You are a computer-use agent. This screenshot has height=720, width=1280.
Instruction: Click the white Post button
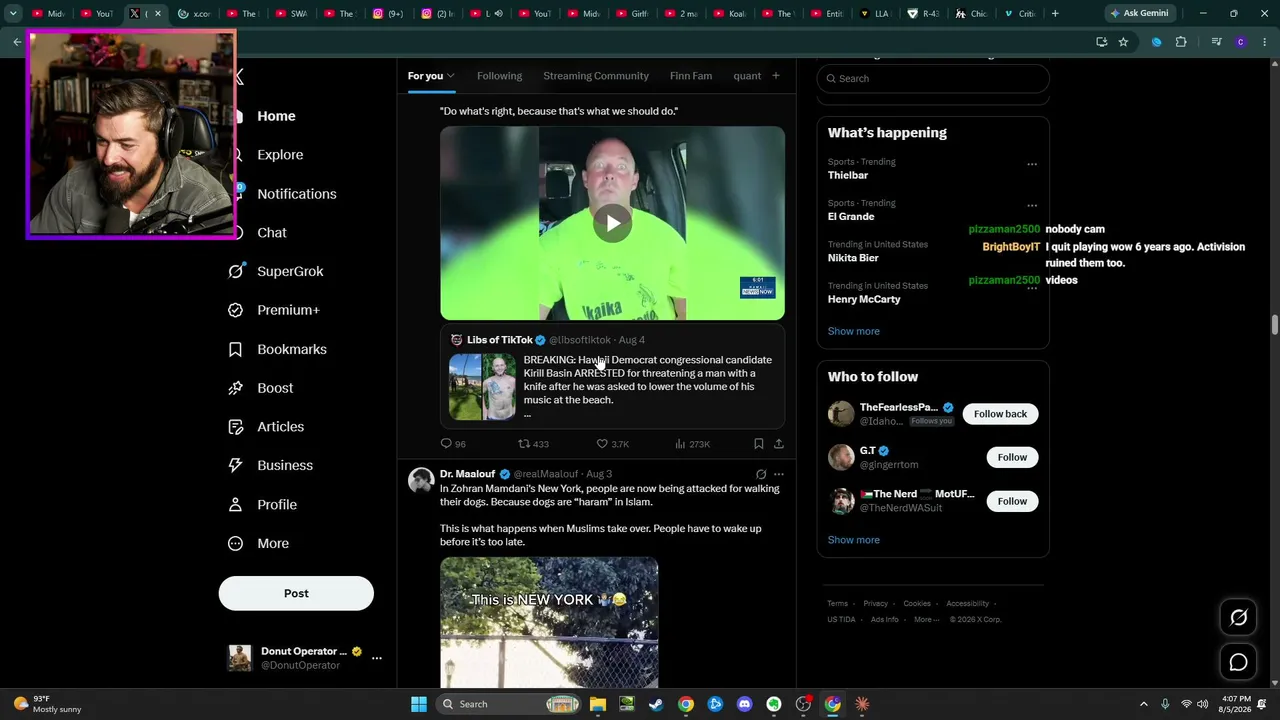click(296, 593)
